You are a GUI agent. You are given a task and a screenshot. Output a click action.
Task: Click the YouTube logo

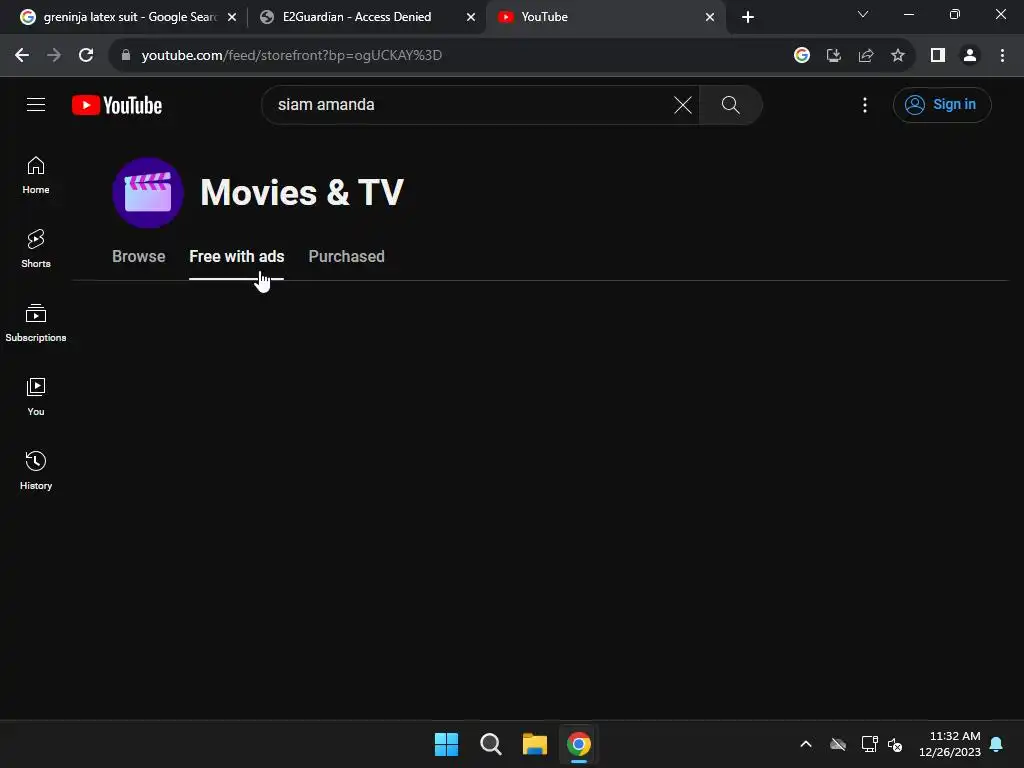[x=117, y=105]
